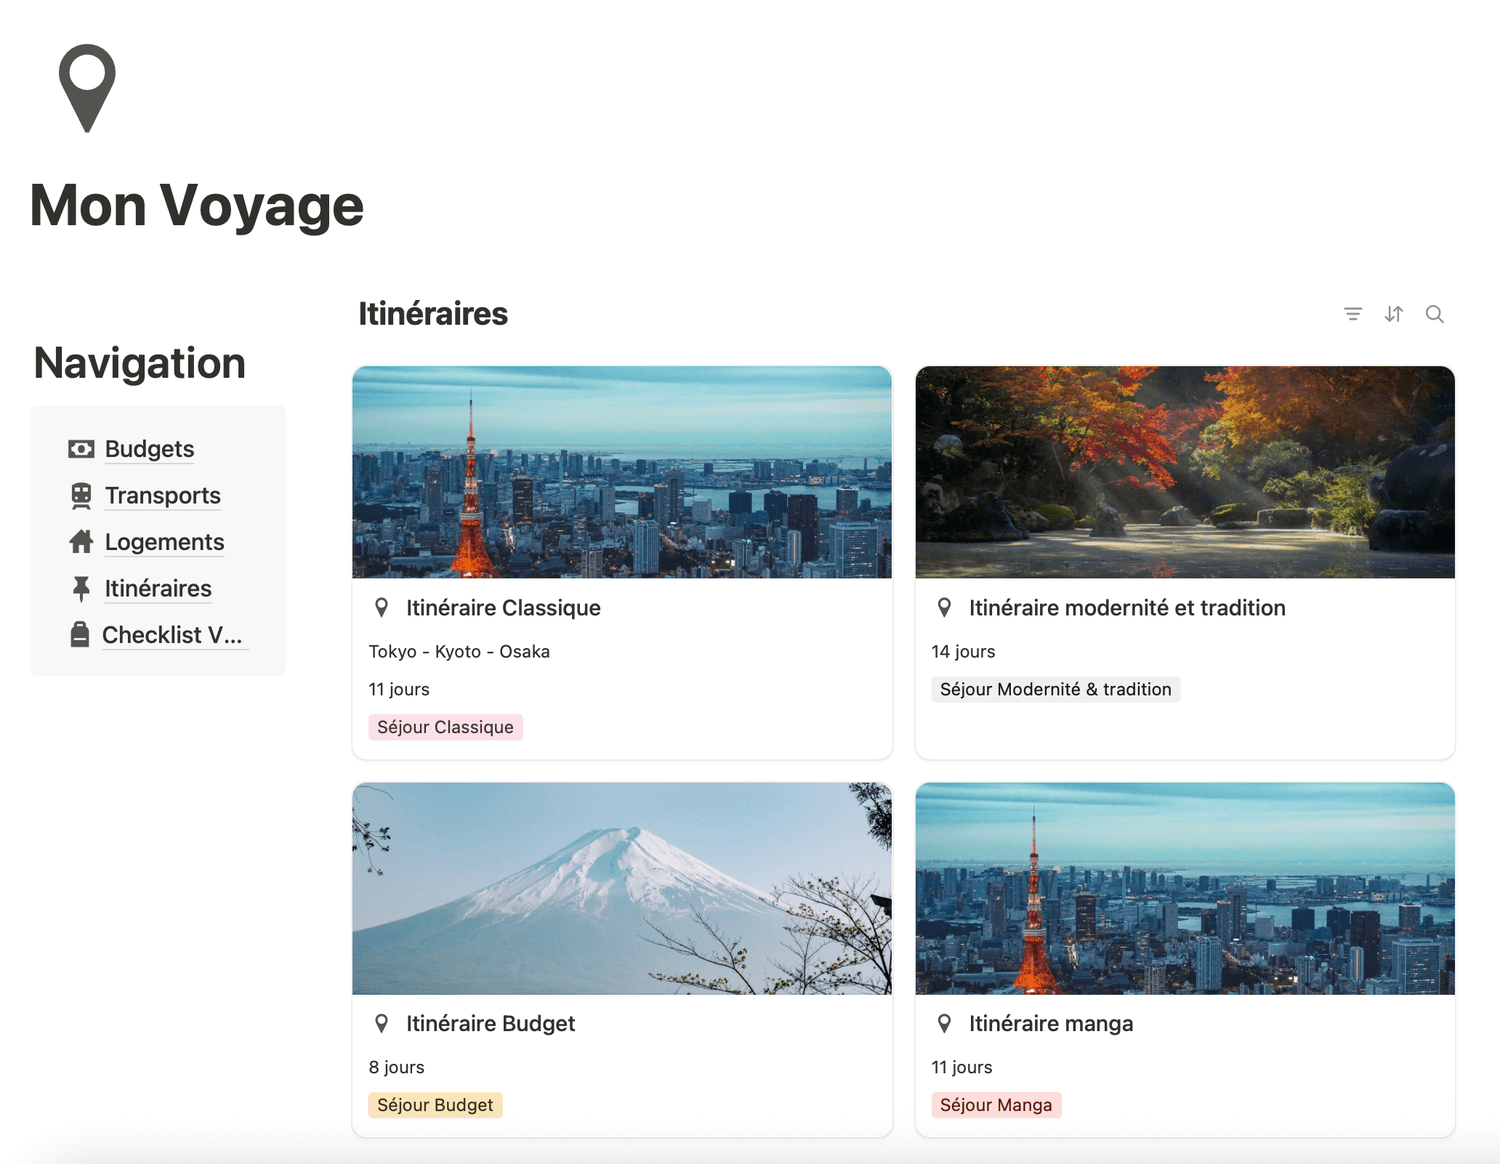Click the Itinéraires pushpin icon
The image size is (1500, 1164).
81,589
